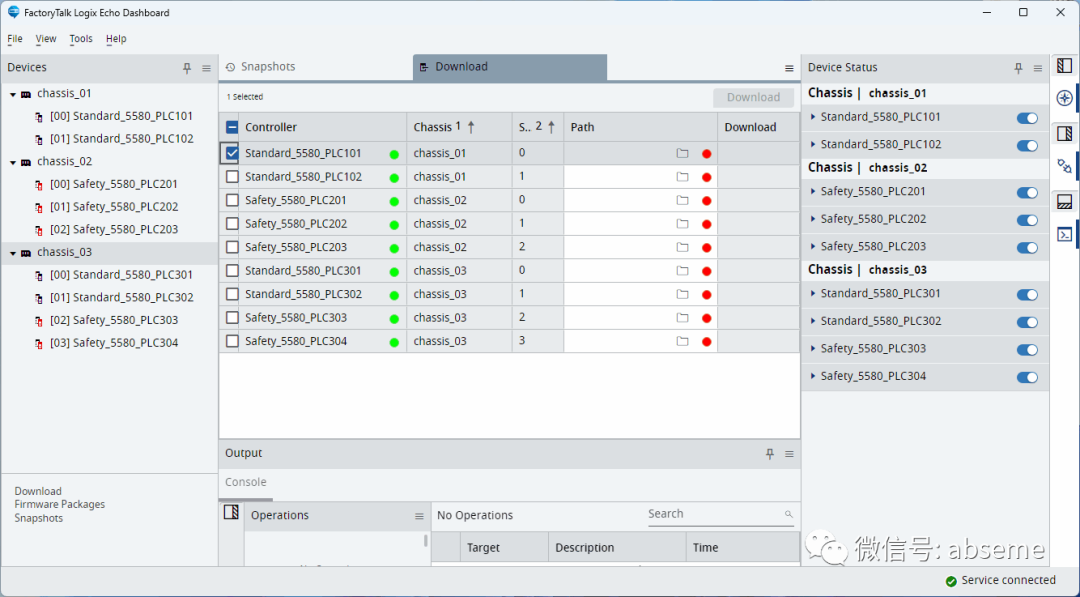This screenshot has width=1080, height=597.
Task: Click the connection link icon in right sidebar
Action: pyautogui.click(x=1064, y=166)
